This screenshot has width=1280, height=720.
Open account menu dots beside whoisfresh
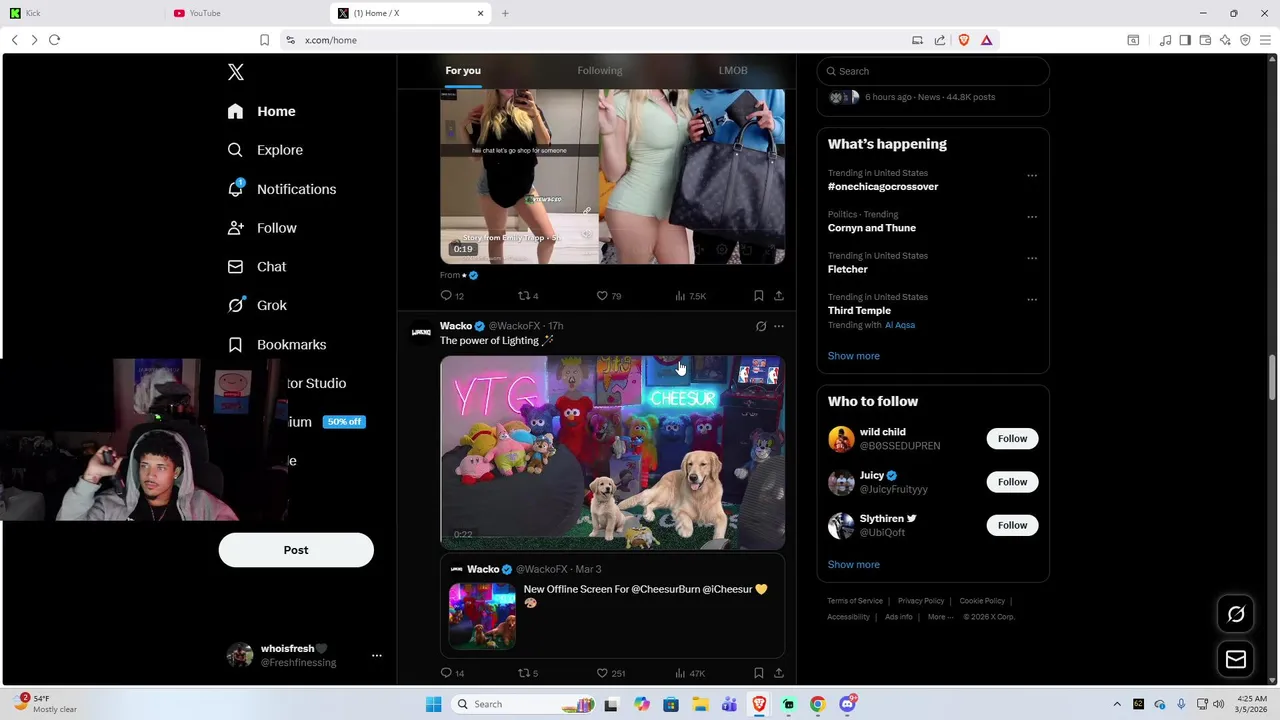click(377, 656)
